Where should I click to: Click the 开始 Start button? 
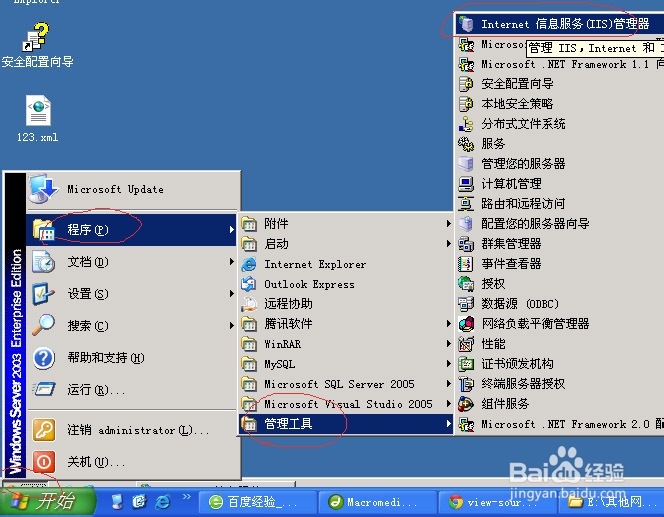[47, 502]
